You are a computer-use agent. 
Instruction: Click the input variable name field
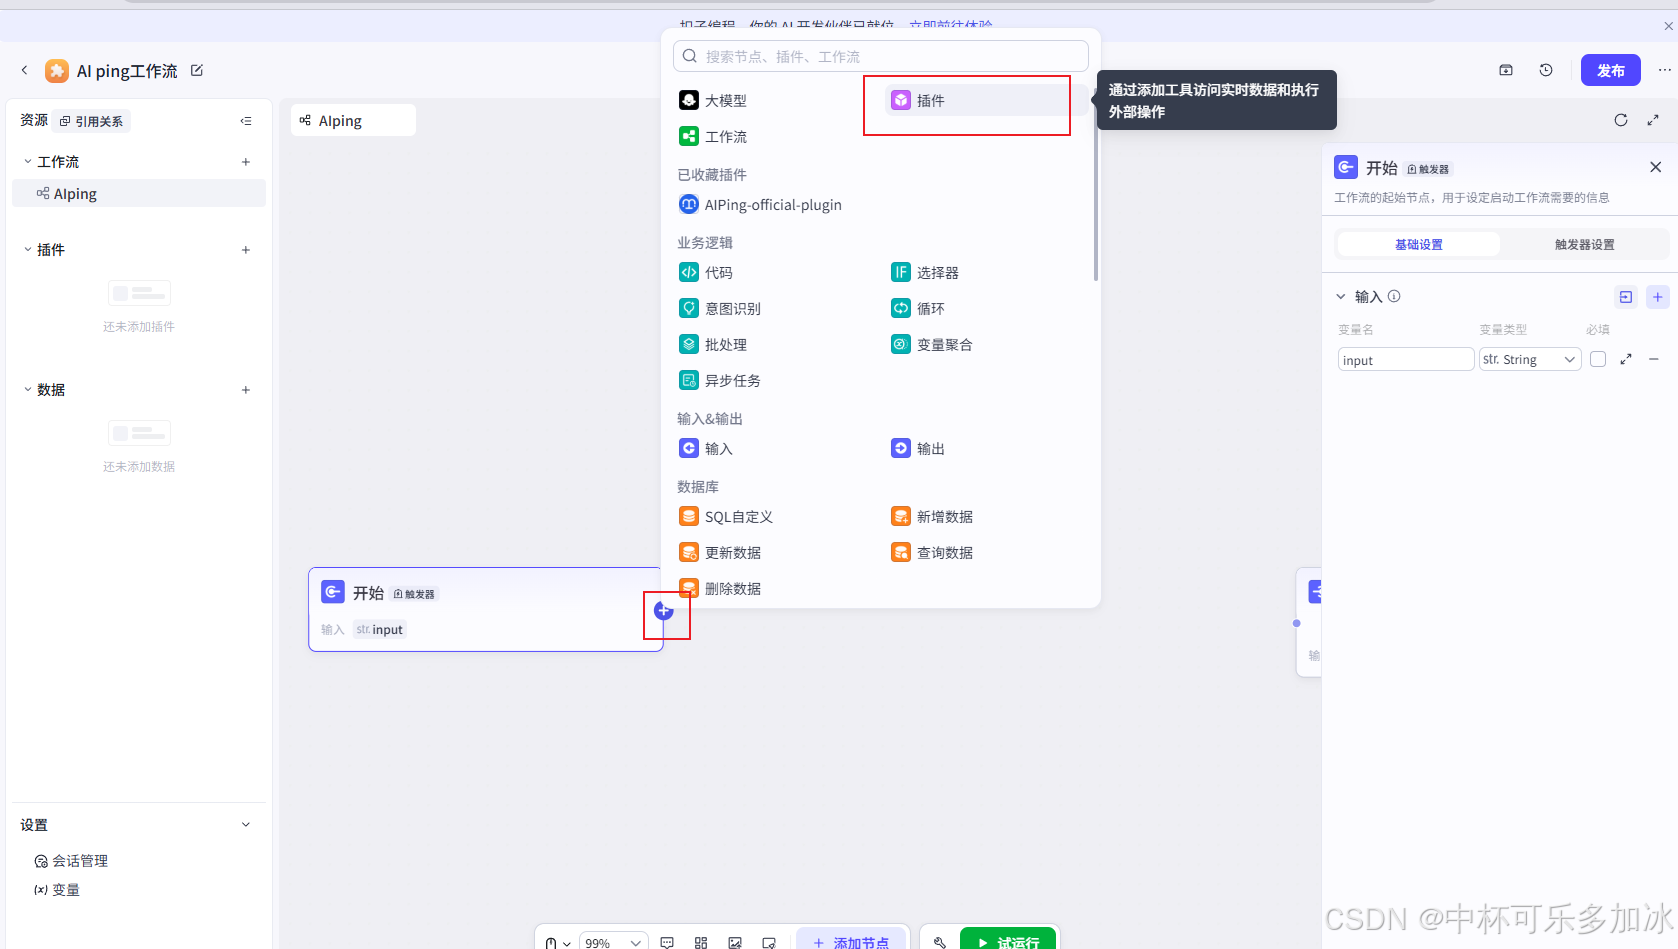[x=1406, y=359]
